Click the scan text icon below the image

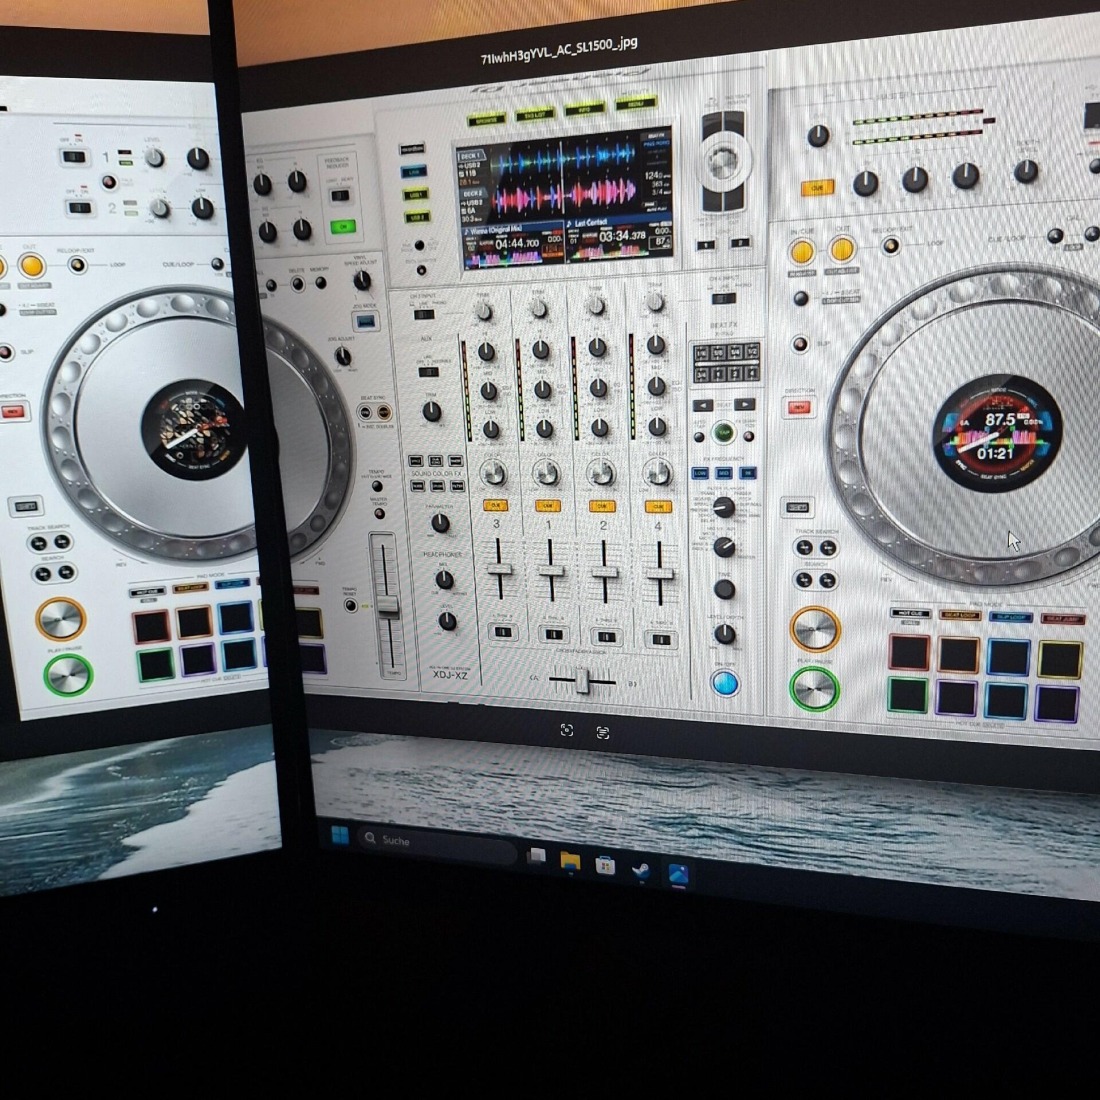(603, 732)
